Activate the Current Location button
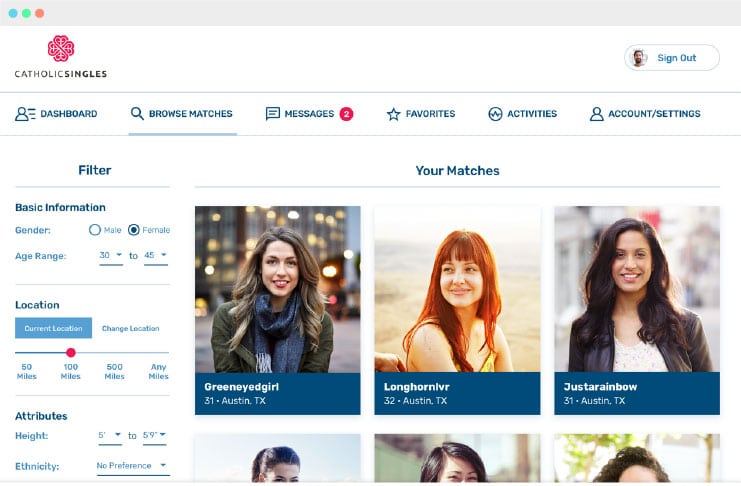 53,328
